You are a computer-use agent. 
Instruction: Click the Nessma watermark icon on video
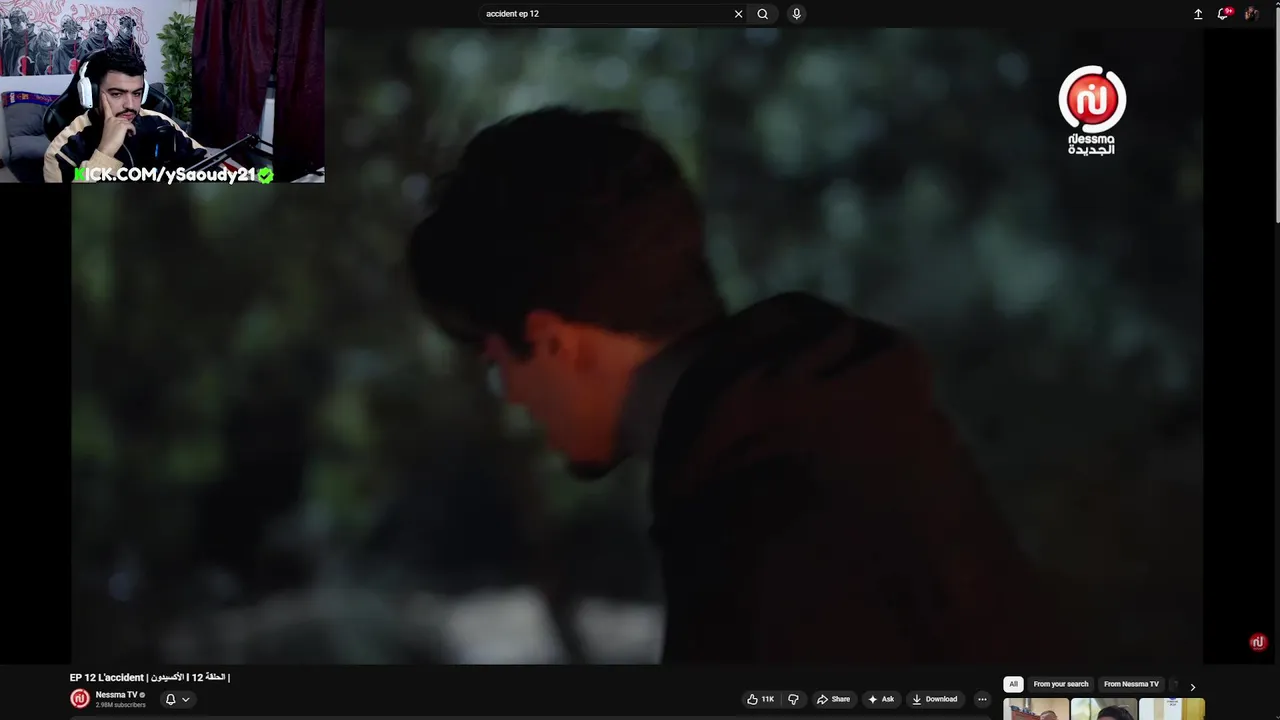coord(1258,642)
